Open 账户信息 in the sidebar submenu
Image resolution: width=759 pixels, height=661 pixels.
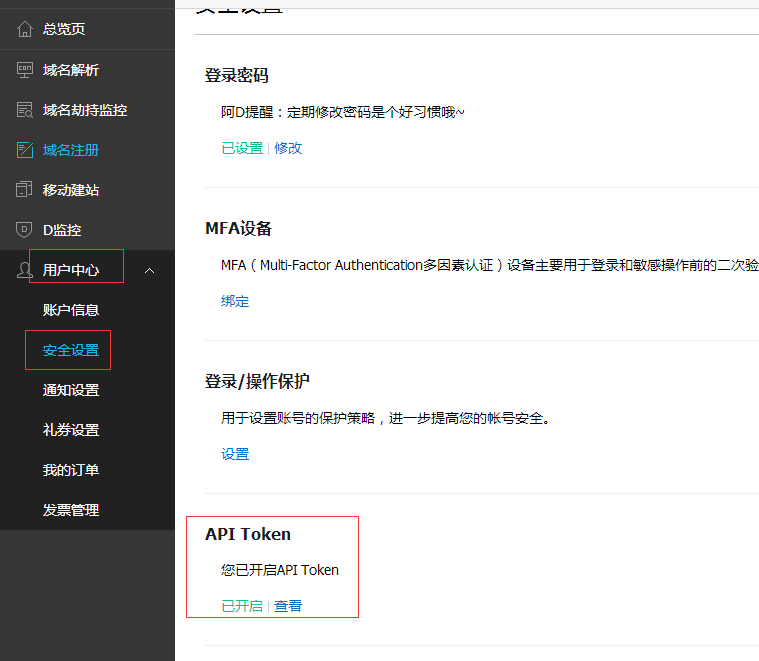[71, 310]
